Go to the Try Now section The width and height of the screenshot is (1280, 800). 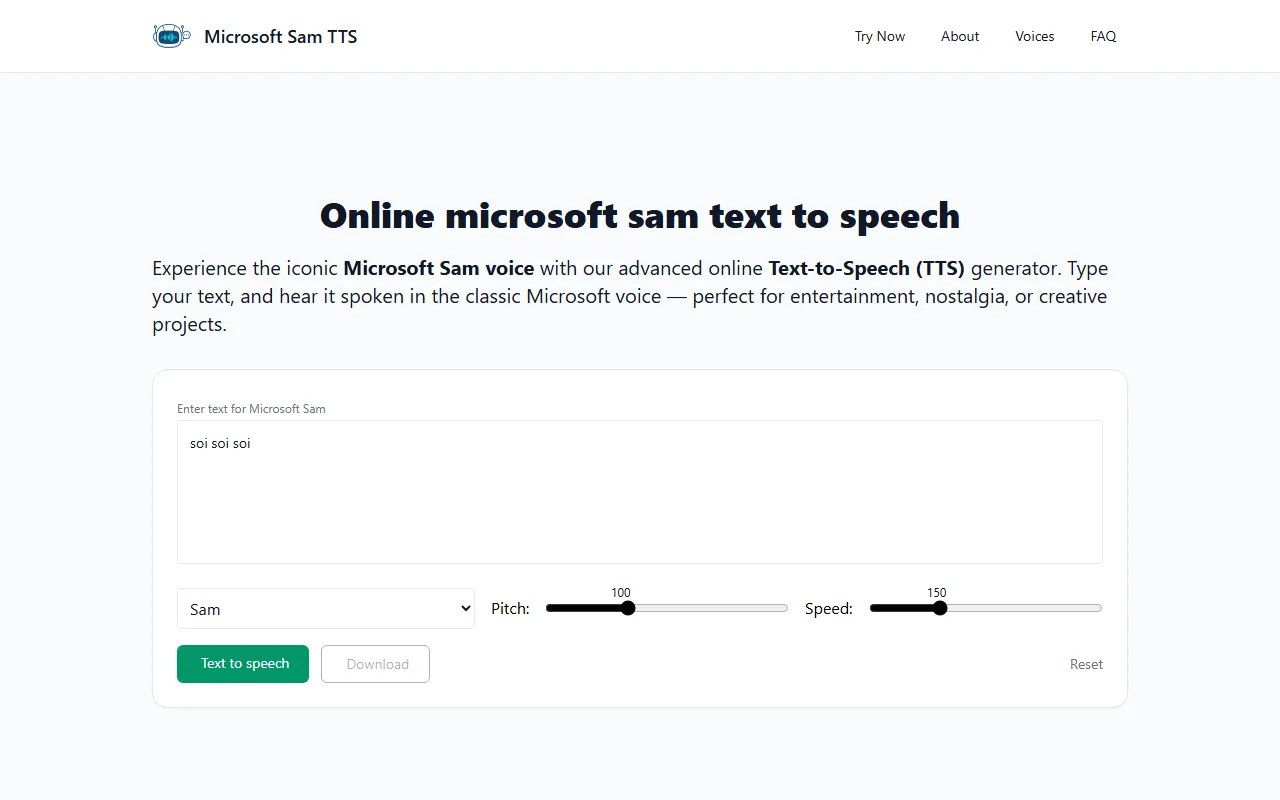click(x=879, y=36)
